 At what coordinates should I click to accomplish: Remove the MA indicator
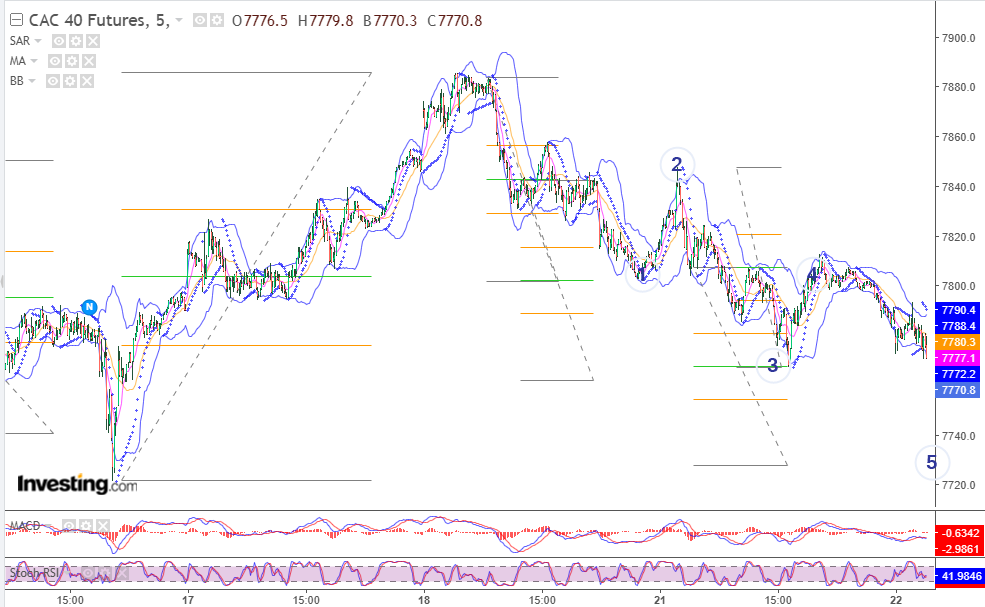pos(89,61)
